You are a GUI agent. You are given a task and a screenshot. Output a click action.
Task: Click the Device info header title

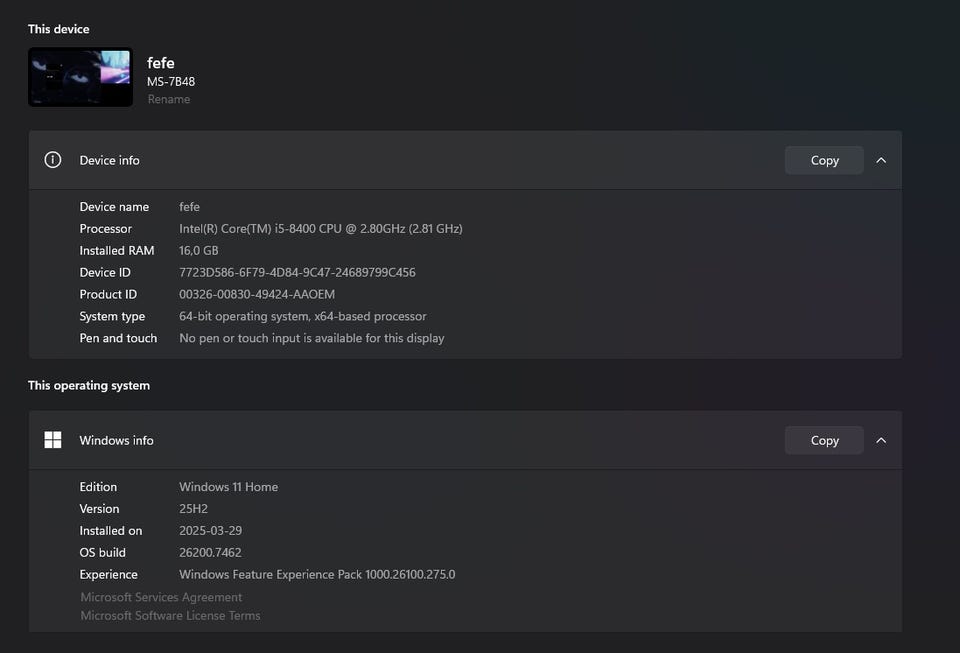110,160
